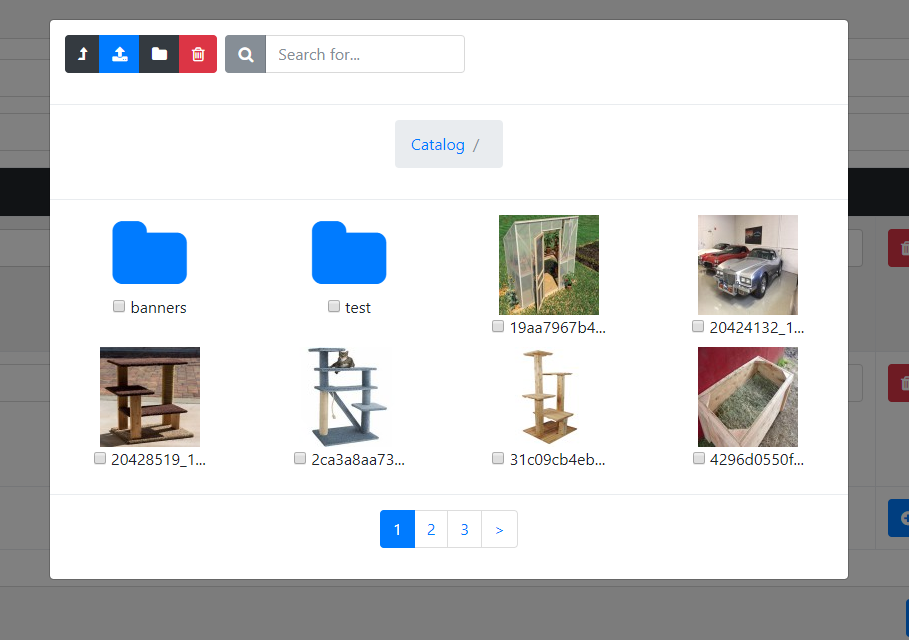Viewport: 909px width, 640px height.
Task: Select the blue cat tree thumbnail
Action: (x=349, y=397)
